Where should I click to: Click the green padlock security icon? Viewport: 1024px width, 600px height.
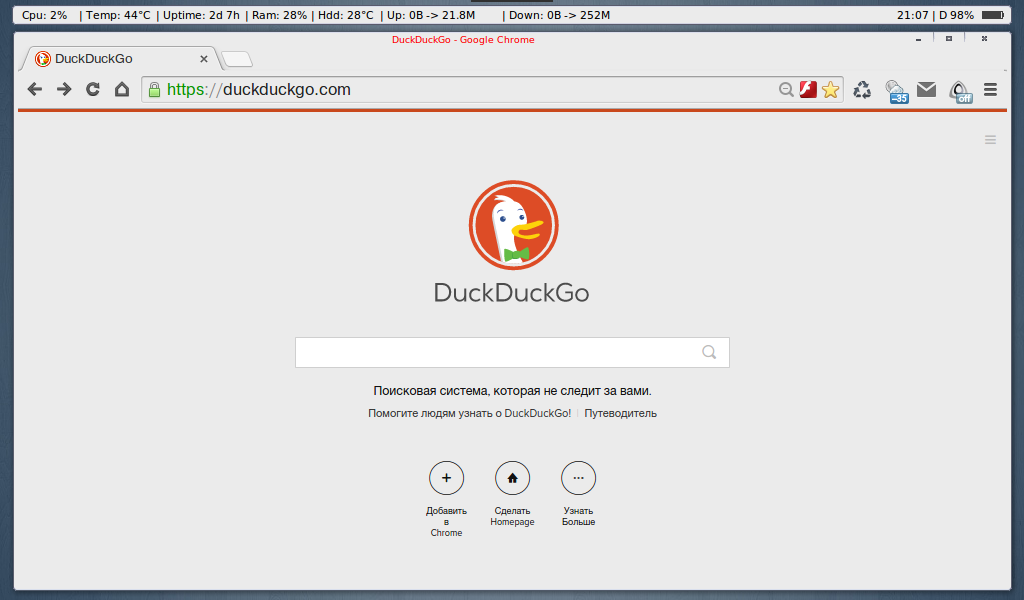pyautogui.click(x=154, y=89)
